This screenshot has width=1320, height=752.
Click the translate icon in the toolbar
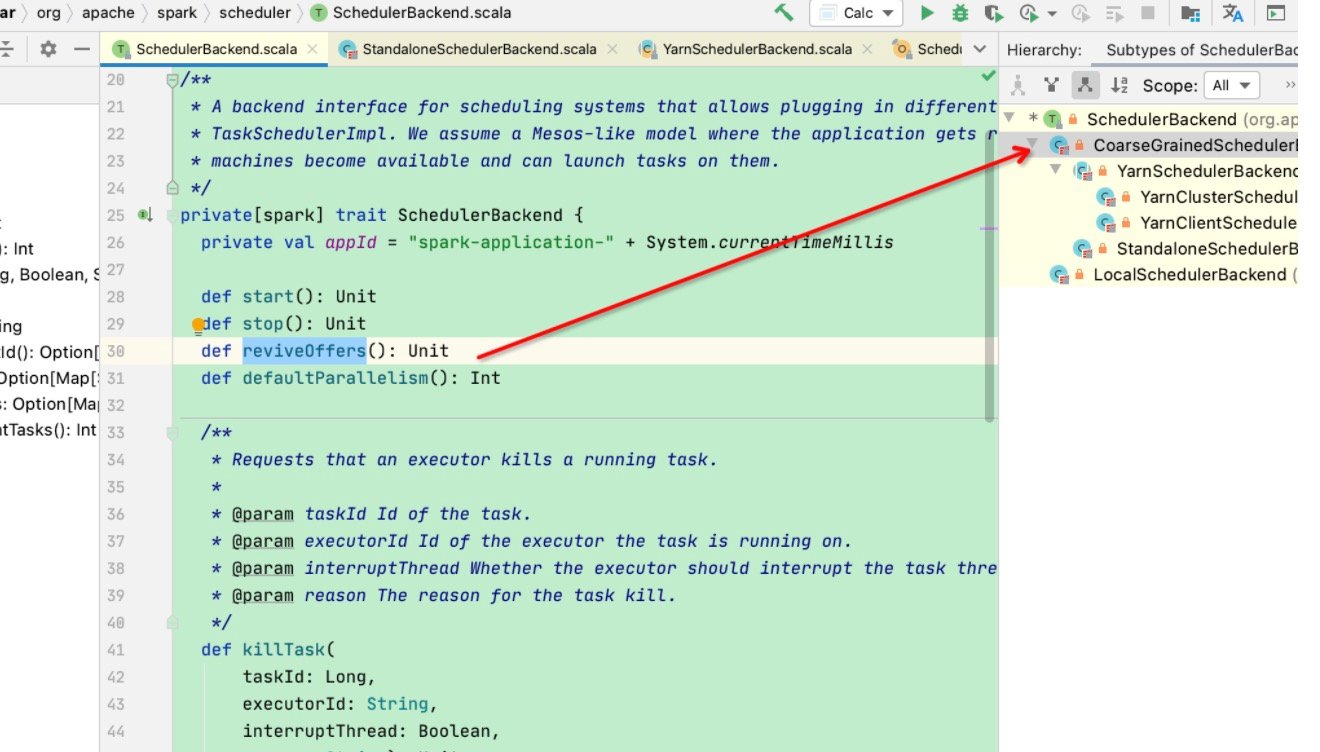1233,13
